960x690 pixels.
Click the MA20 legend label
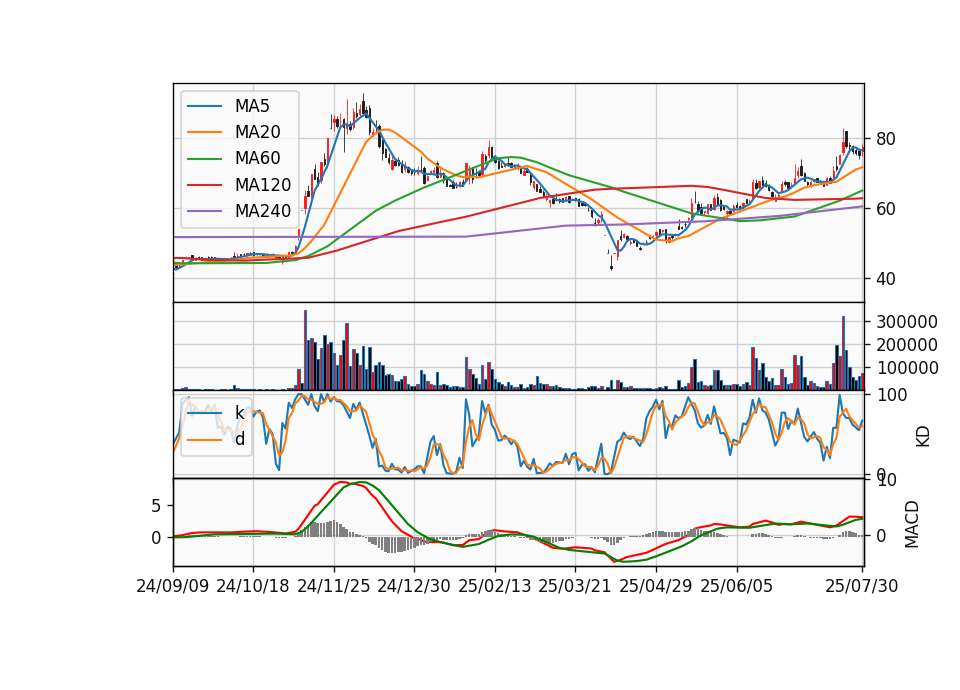[257, 132]
